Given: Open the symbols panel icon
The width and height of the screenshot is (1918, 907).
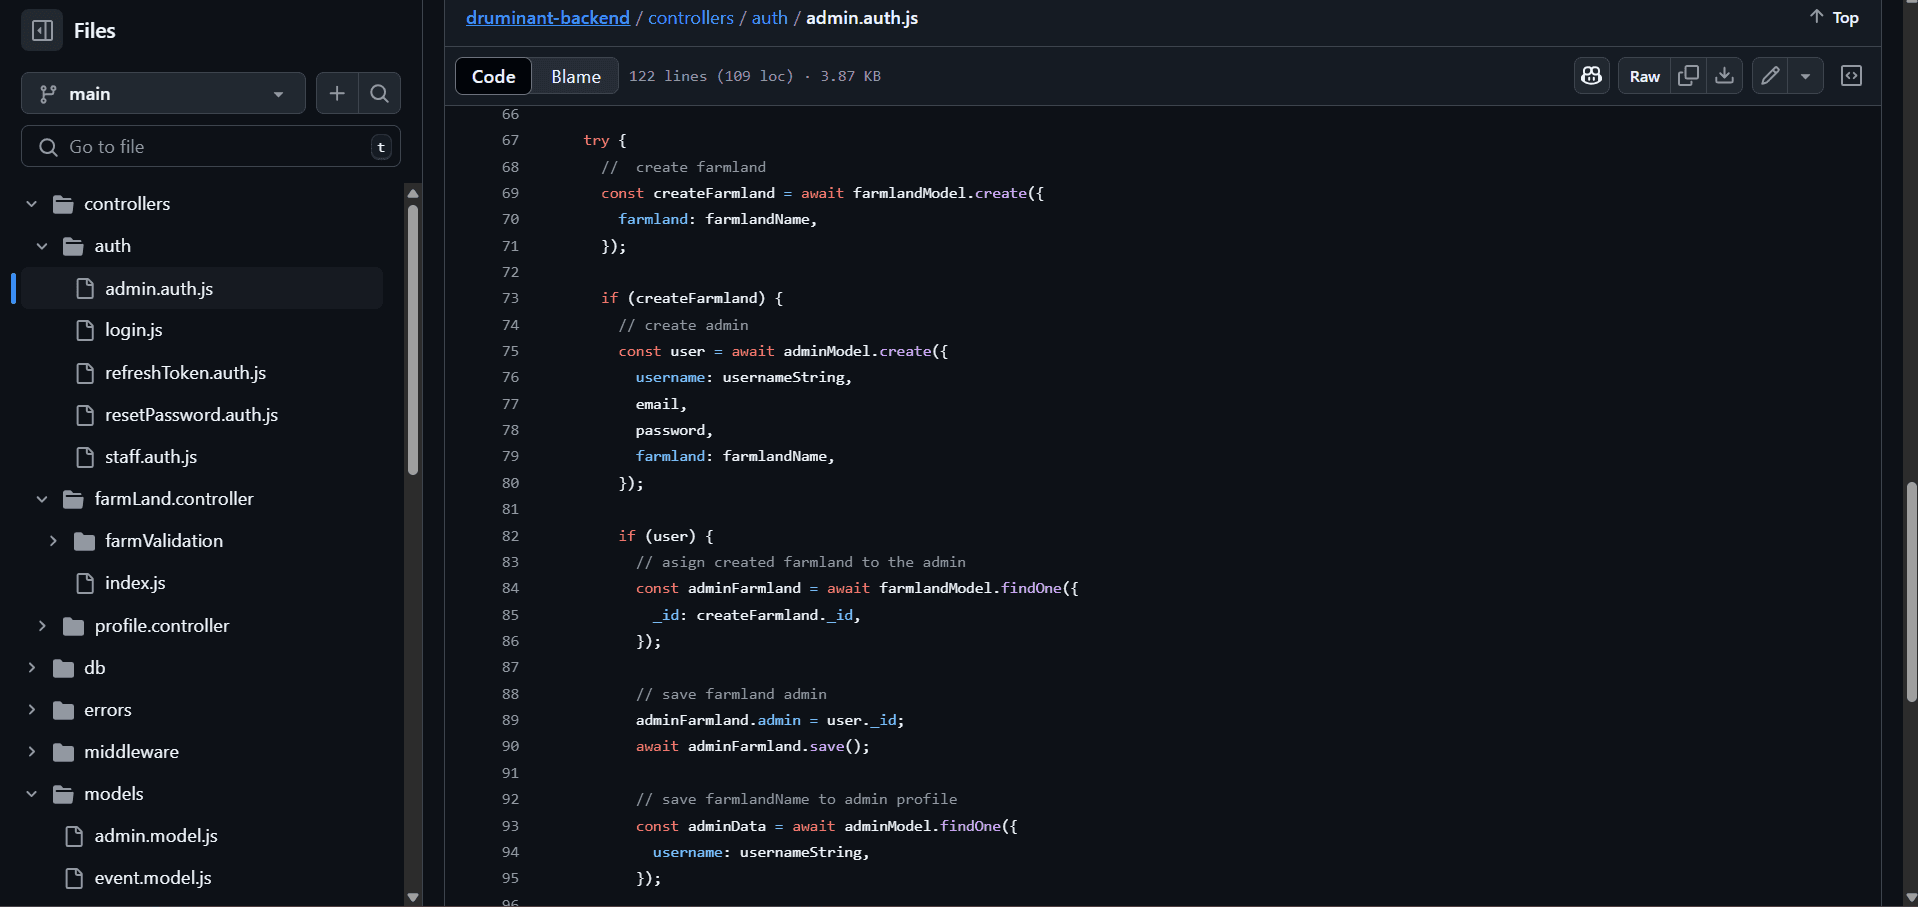Looking at the screenshot, I should pos(1851,76).
